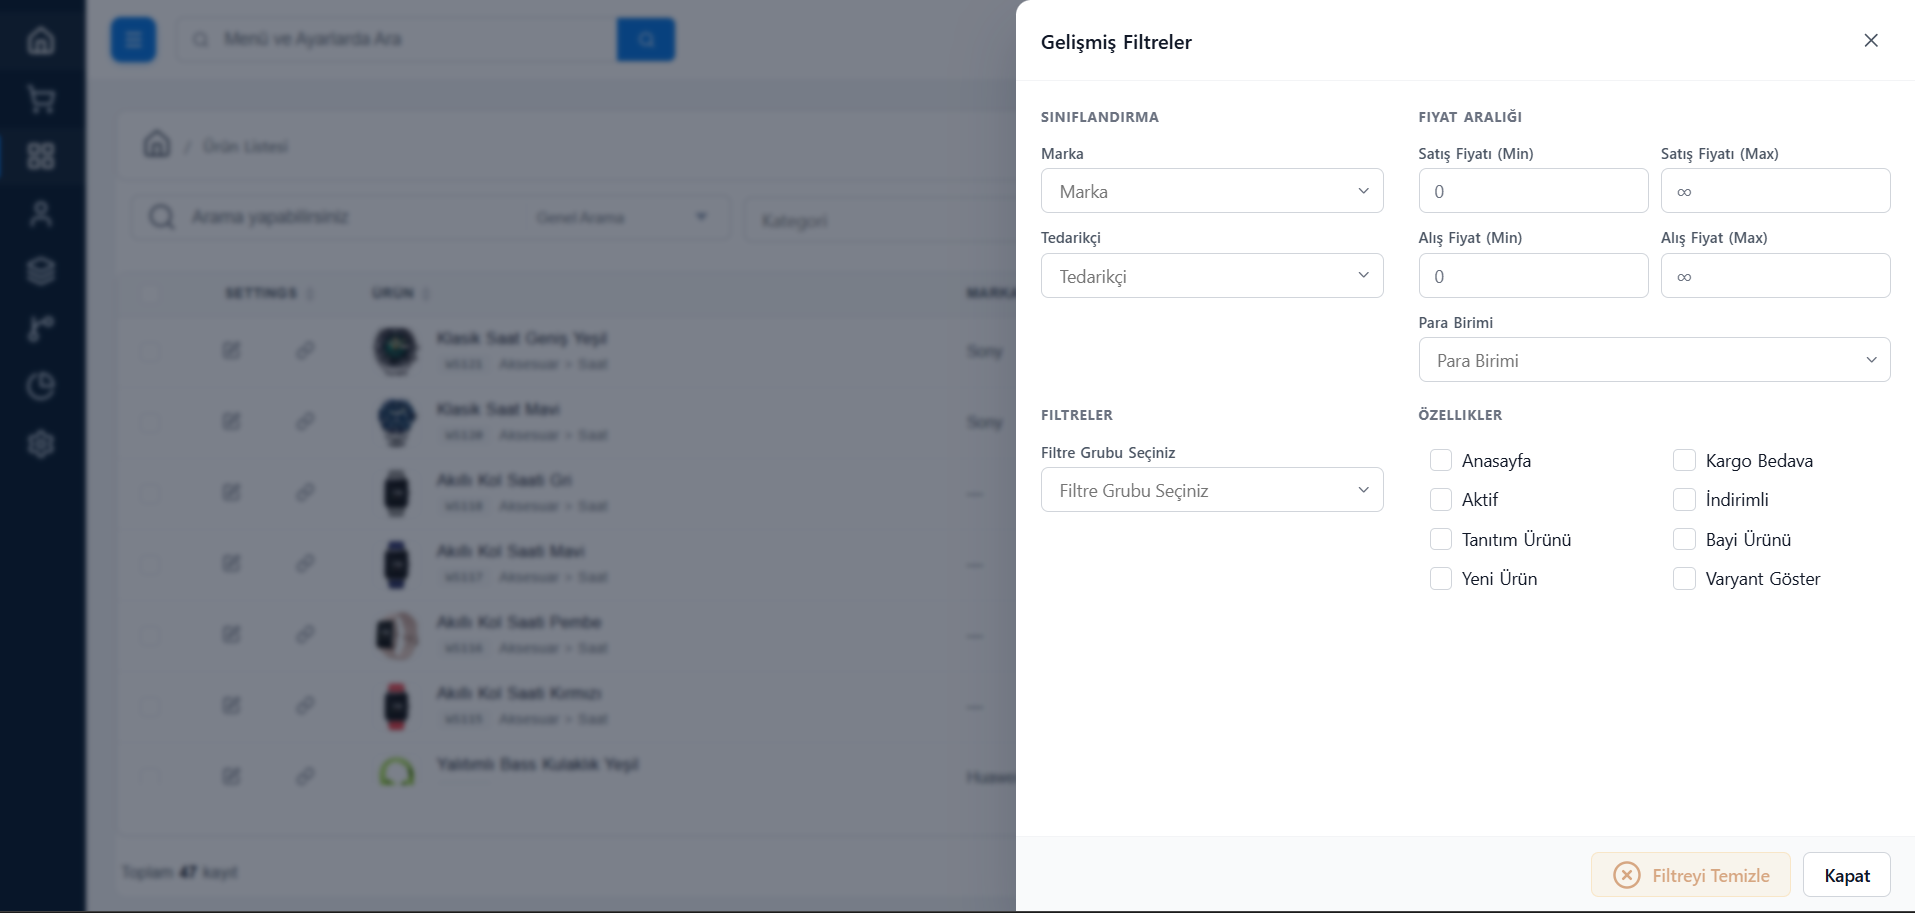Focus the Satış Fiyatı (Min) field
1915x913 pixels.
tap(1533, 191)
